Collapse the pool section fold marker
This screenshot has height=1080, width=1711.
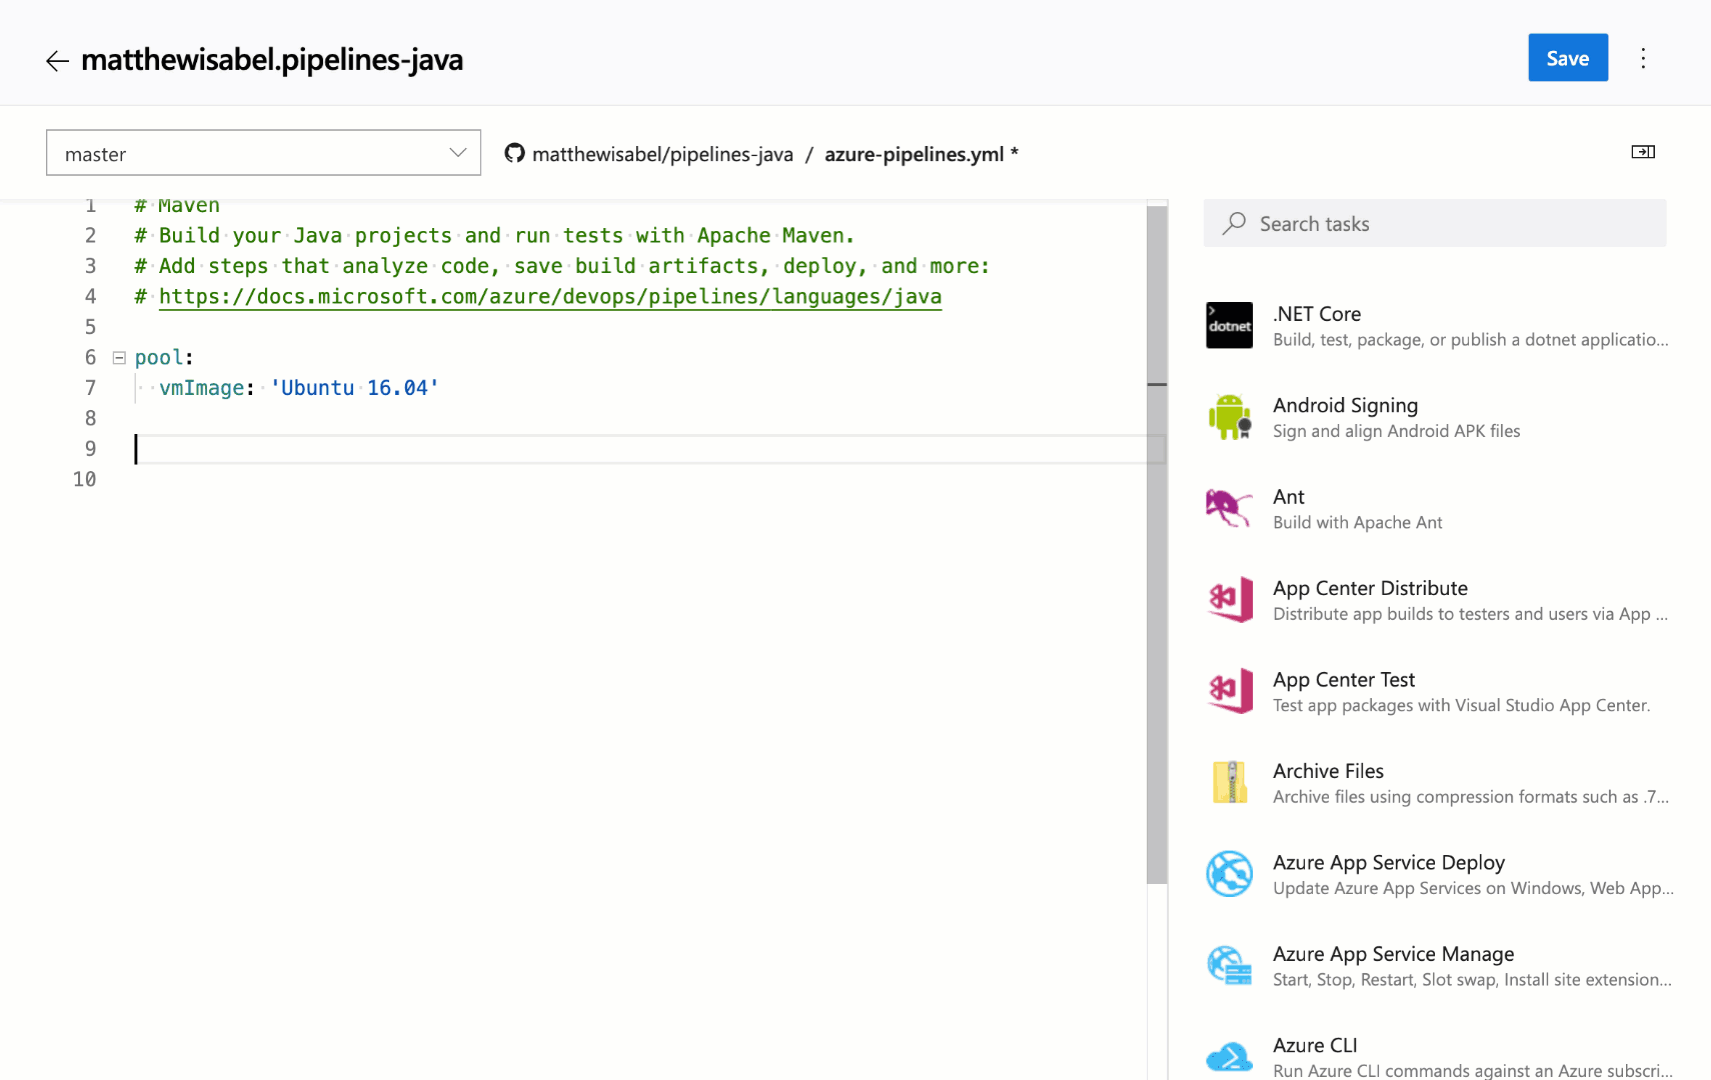click(119, 358)
